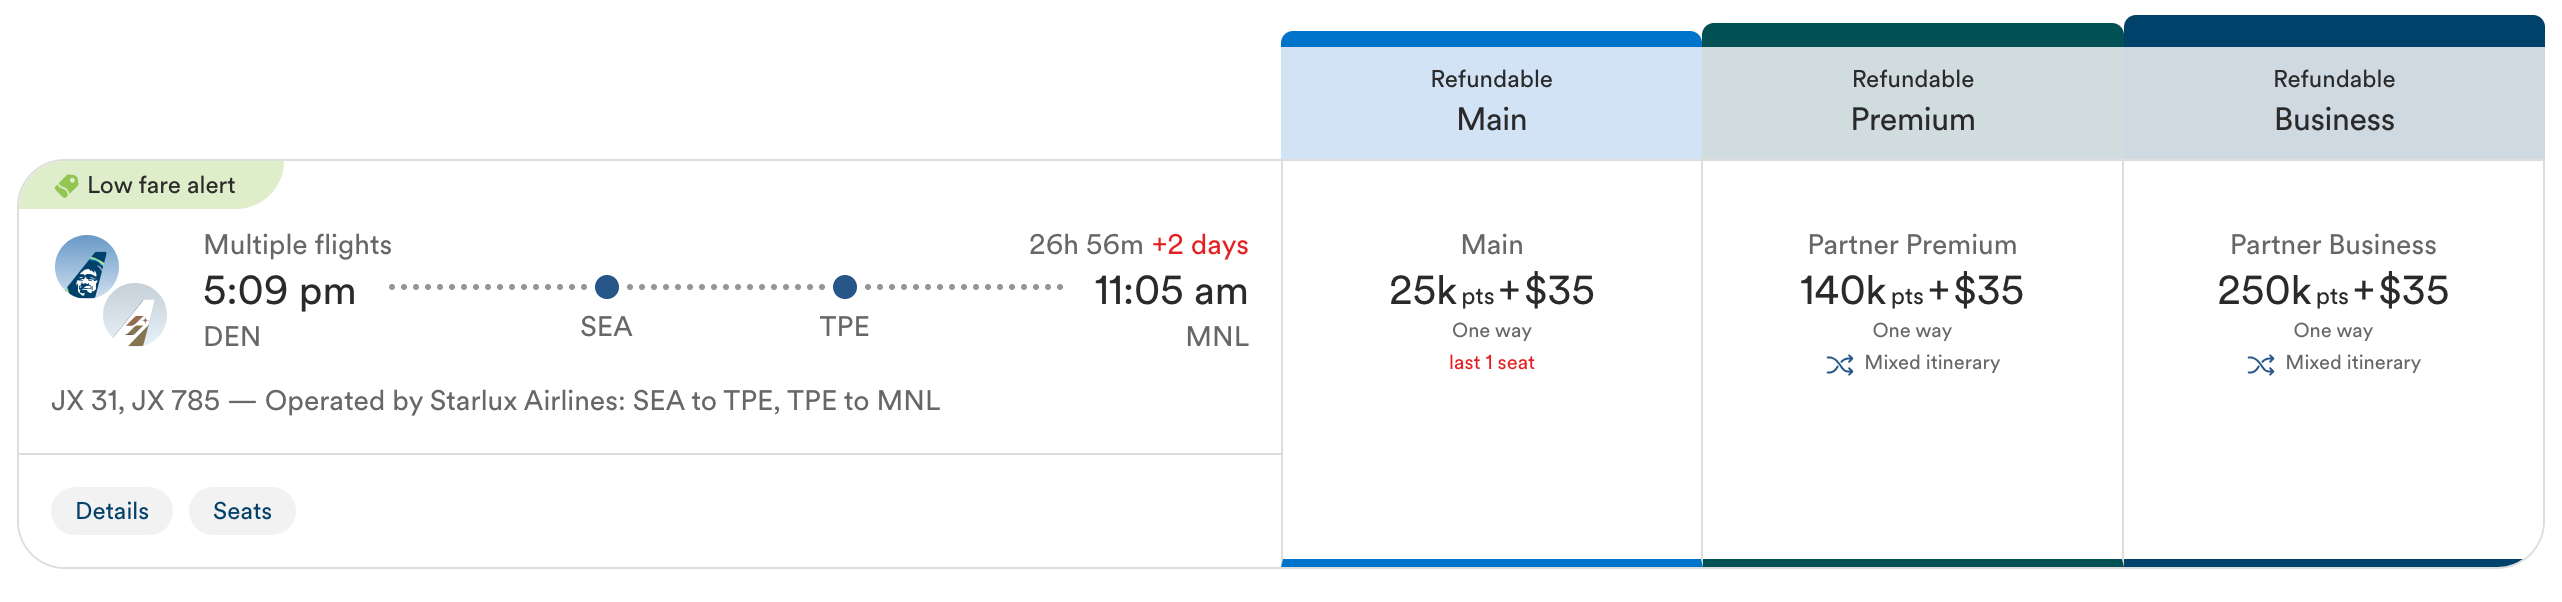Pick the Partner Business 250k pts fare
The width and height of the screenshot is (2562, 602).
(2332, 291)
